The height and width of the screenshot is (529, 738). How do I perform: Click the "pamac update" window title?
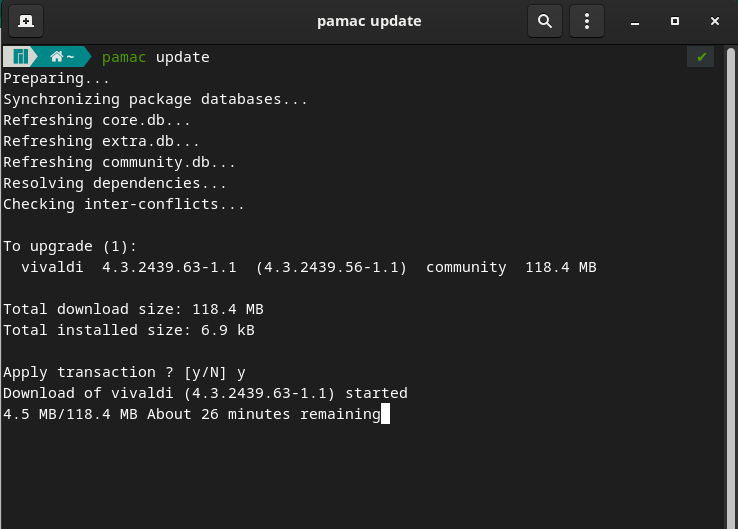(x=369, y=21)
